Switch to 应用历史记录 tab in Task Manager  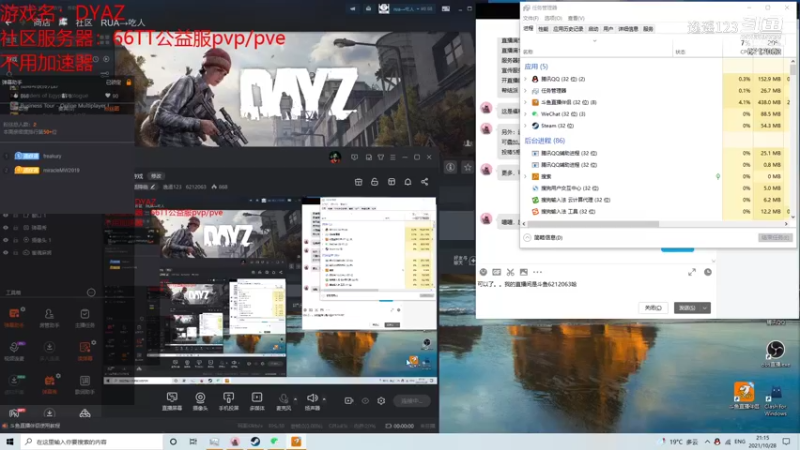[568, 29]
